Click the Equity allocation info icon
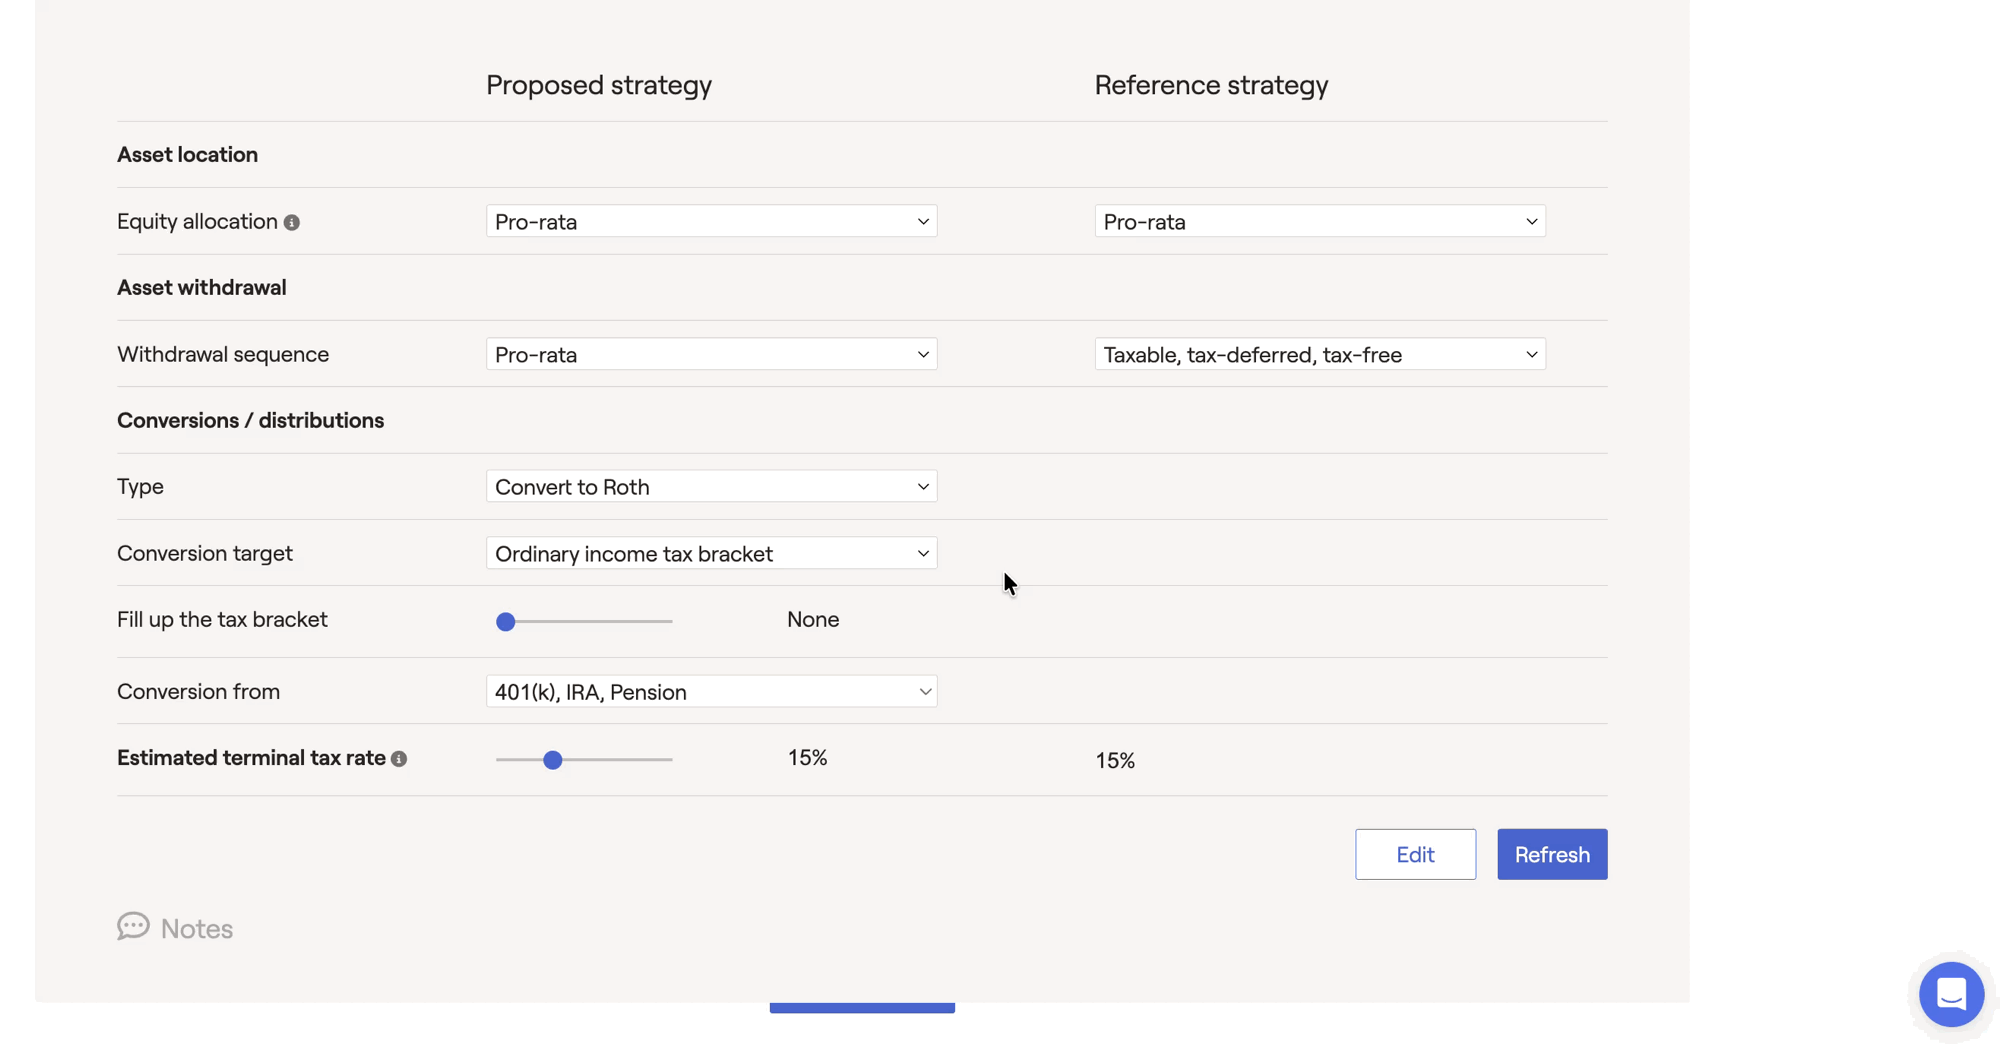 pos(291,222)
